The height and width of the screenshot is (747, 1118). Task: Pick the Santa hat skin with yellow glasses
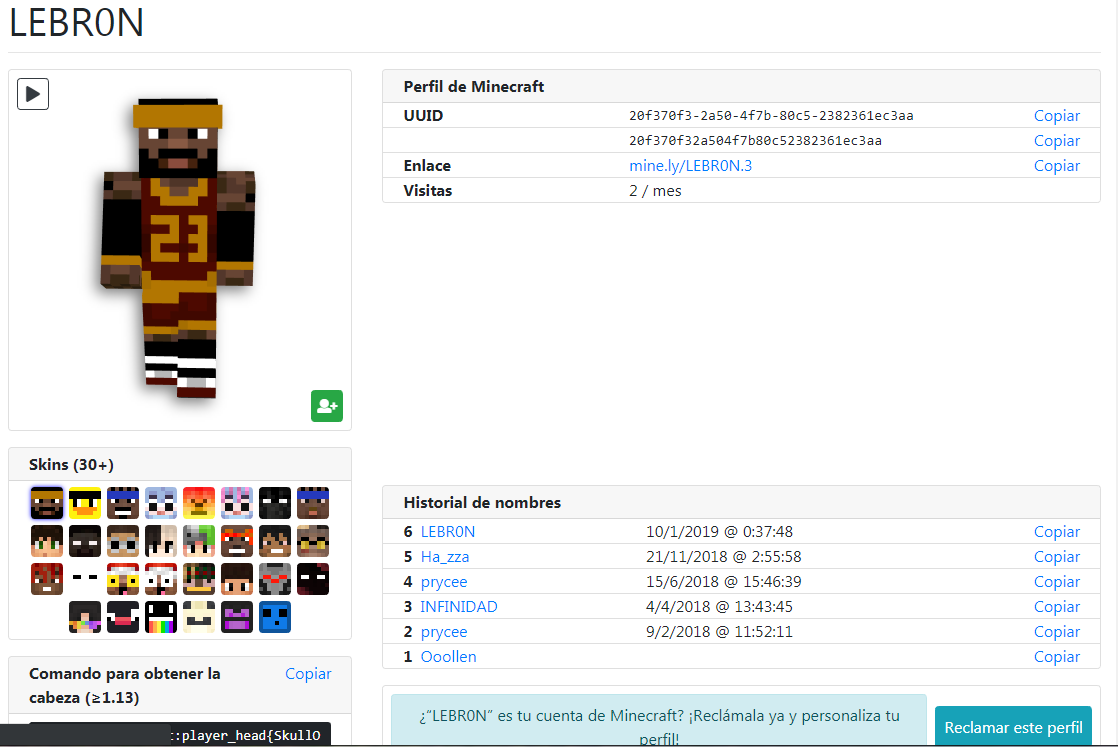123,579
